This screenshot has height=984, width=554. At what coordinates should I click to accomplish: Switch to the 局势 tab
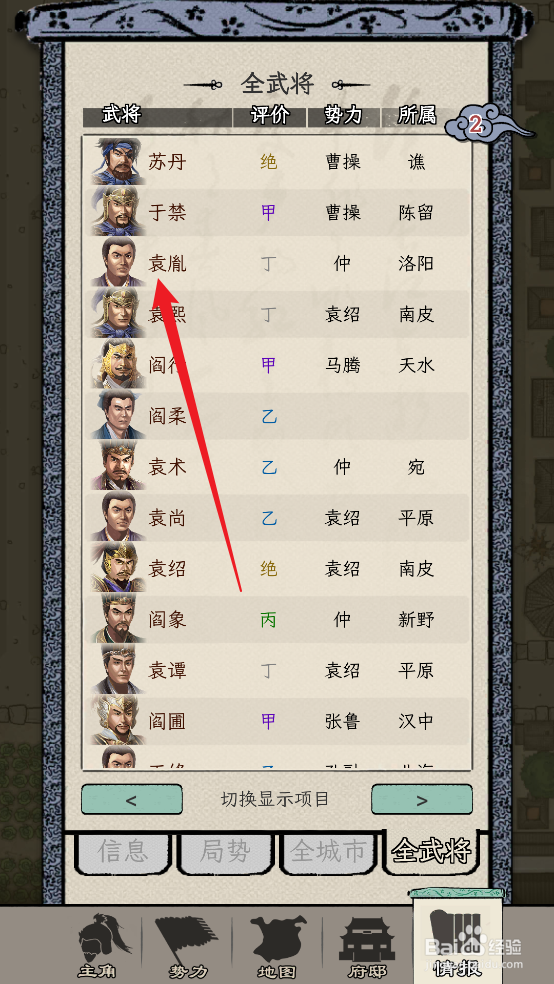click(x=225, y=853)
